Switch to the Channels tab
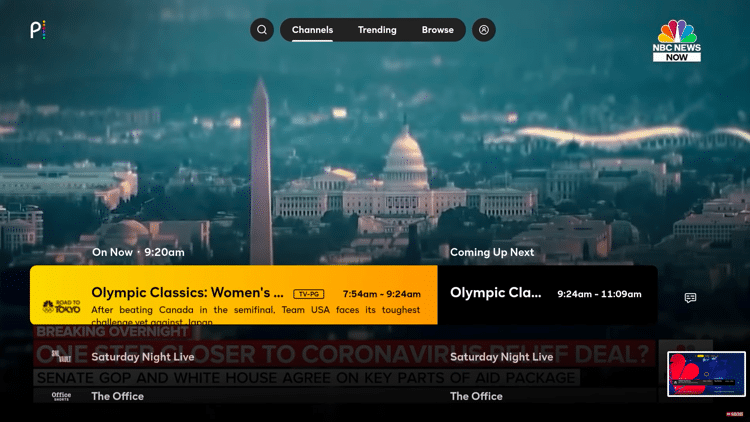Screen dimensions: 750x422 (312, 30)
